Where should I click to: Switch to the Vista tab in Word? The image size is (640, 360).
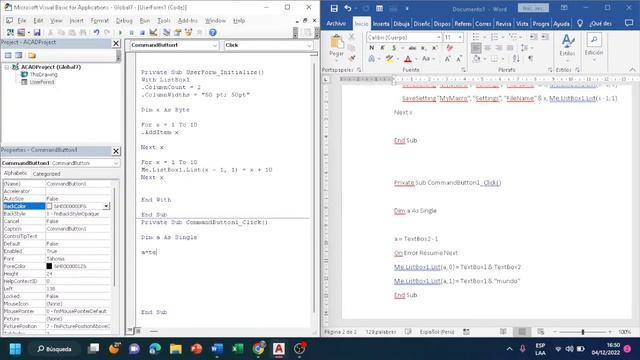522,24
